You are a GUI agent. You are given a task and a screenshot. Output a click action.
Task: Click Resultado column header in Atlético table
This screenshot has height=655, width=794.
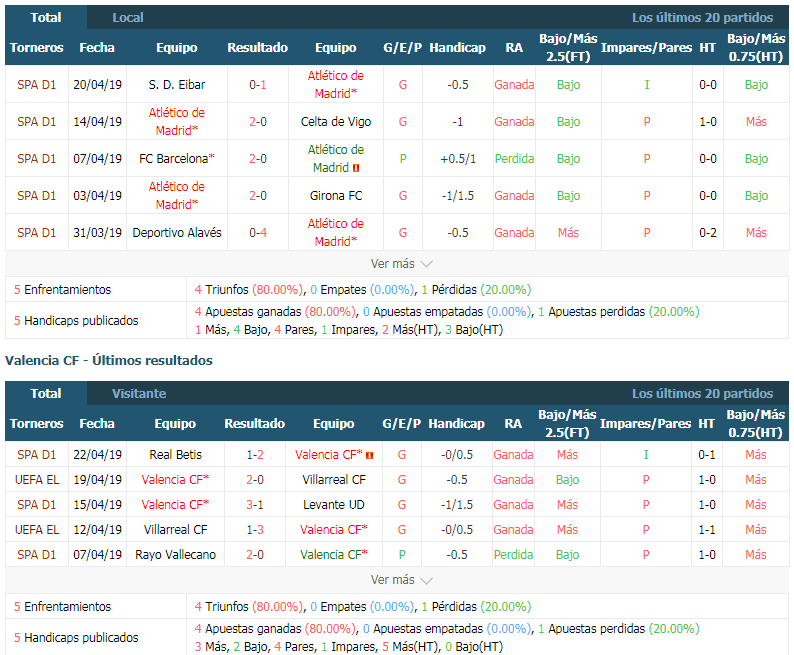[258, 48]
